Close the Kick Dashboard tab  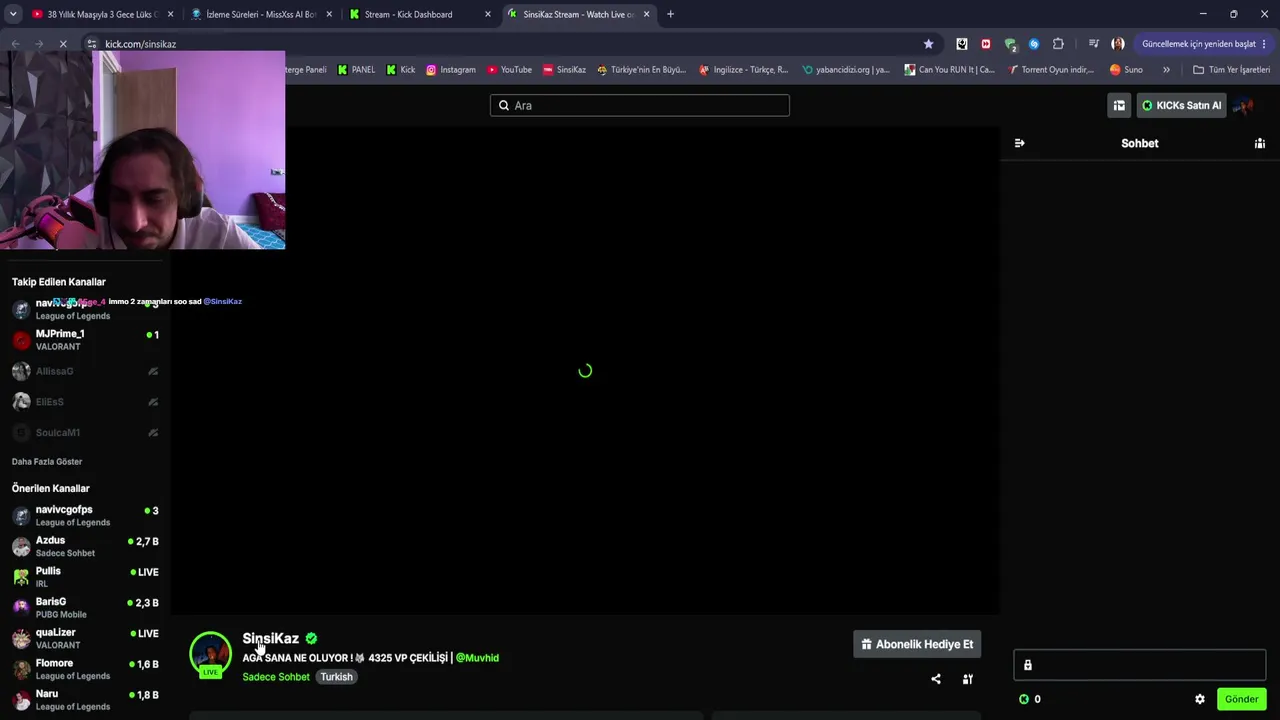tap(488, 14)
